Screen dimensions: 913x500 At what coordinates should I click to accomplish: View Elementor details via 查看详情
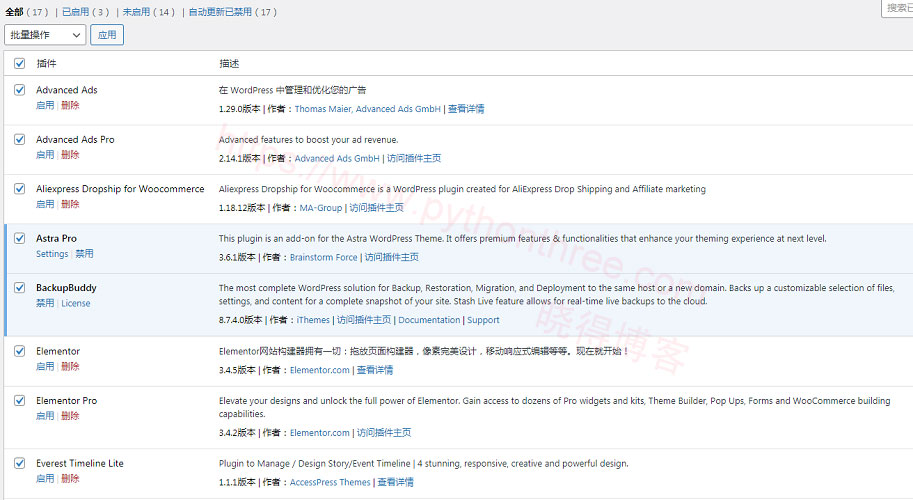tap(375, 370)
